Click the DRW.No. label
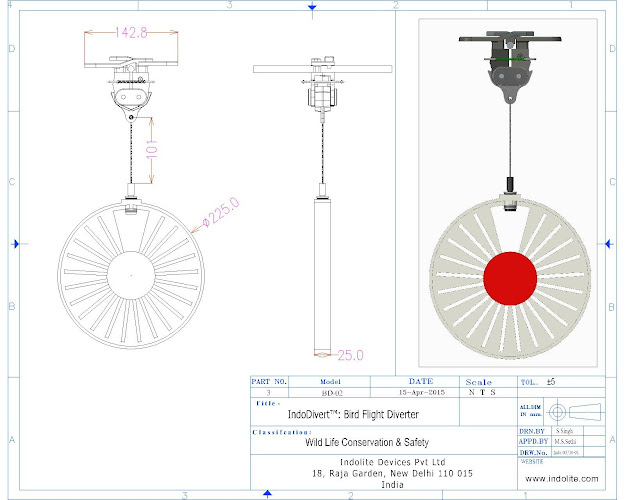625x500 pixels. coord(533,453)
